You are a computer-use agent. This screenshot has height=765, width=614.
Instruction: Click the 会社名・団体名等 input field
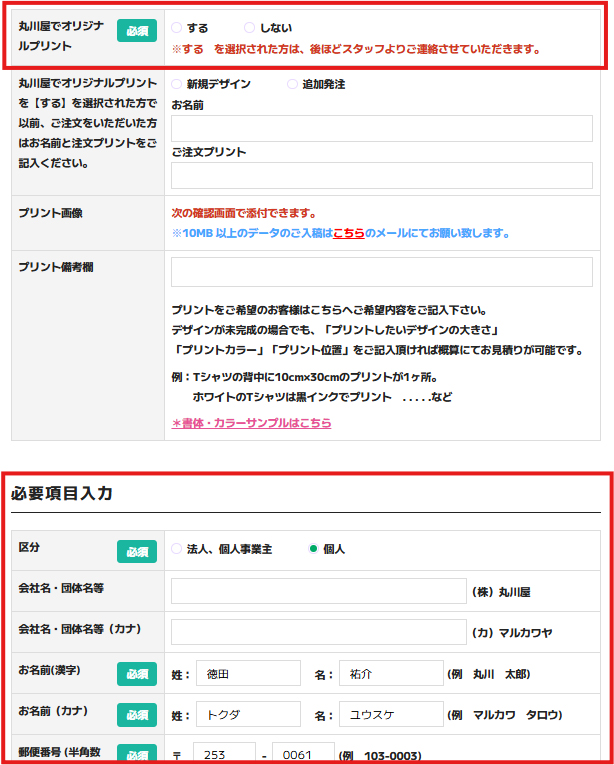(319, 591)
